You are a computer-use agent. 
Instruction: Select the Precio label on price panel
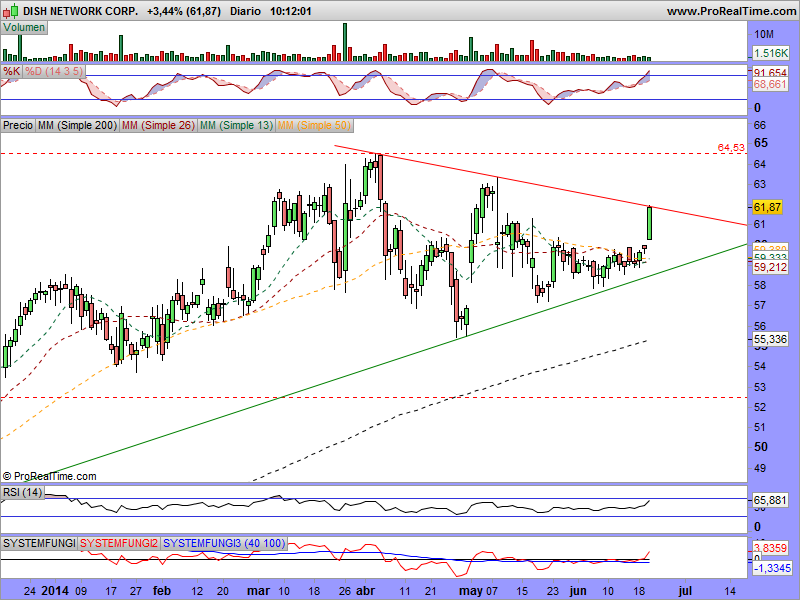tap(18, 125)
